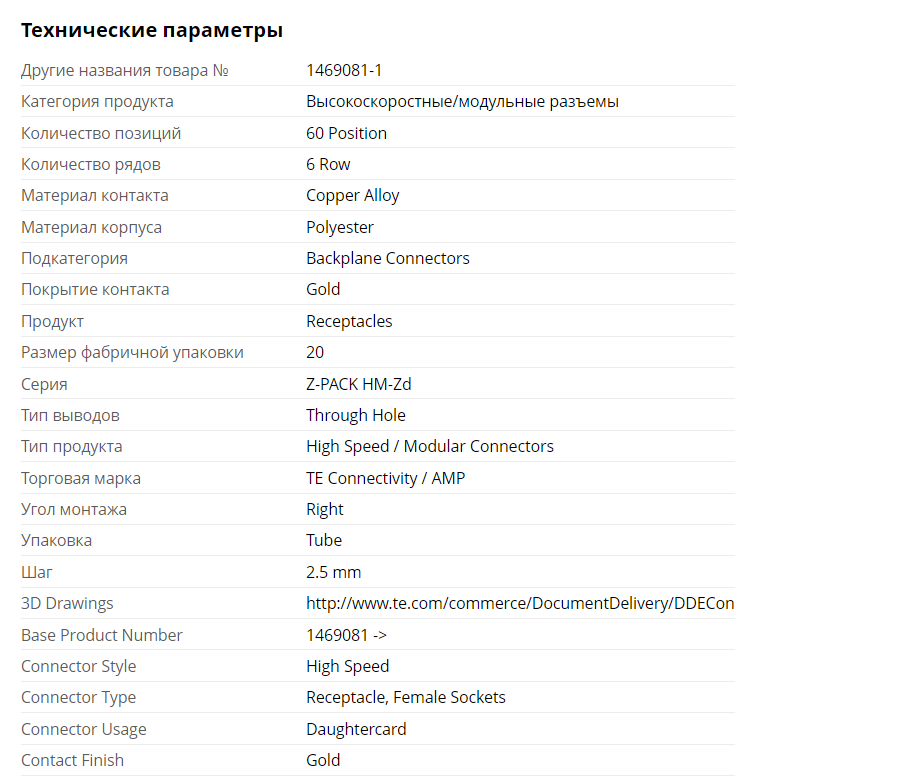Click the 6 Row value
Image resolution: width=903 pixels, height=779 pixels.
(328, 164)
